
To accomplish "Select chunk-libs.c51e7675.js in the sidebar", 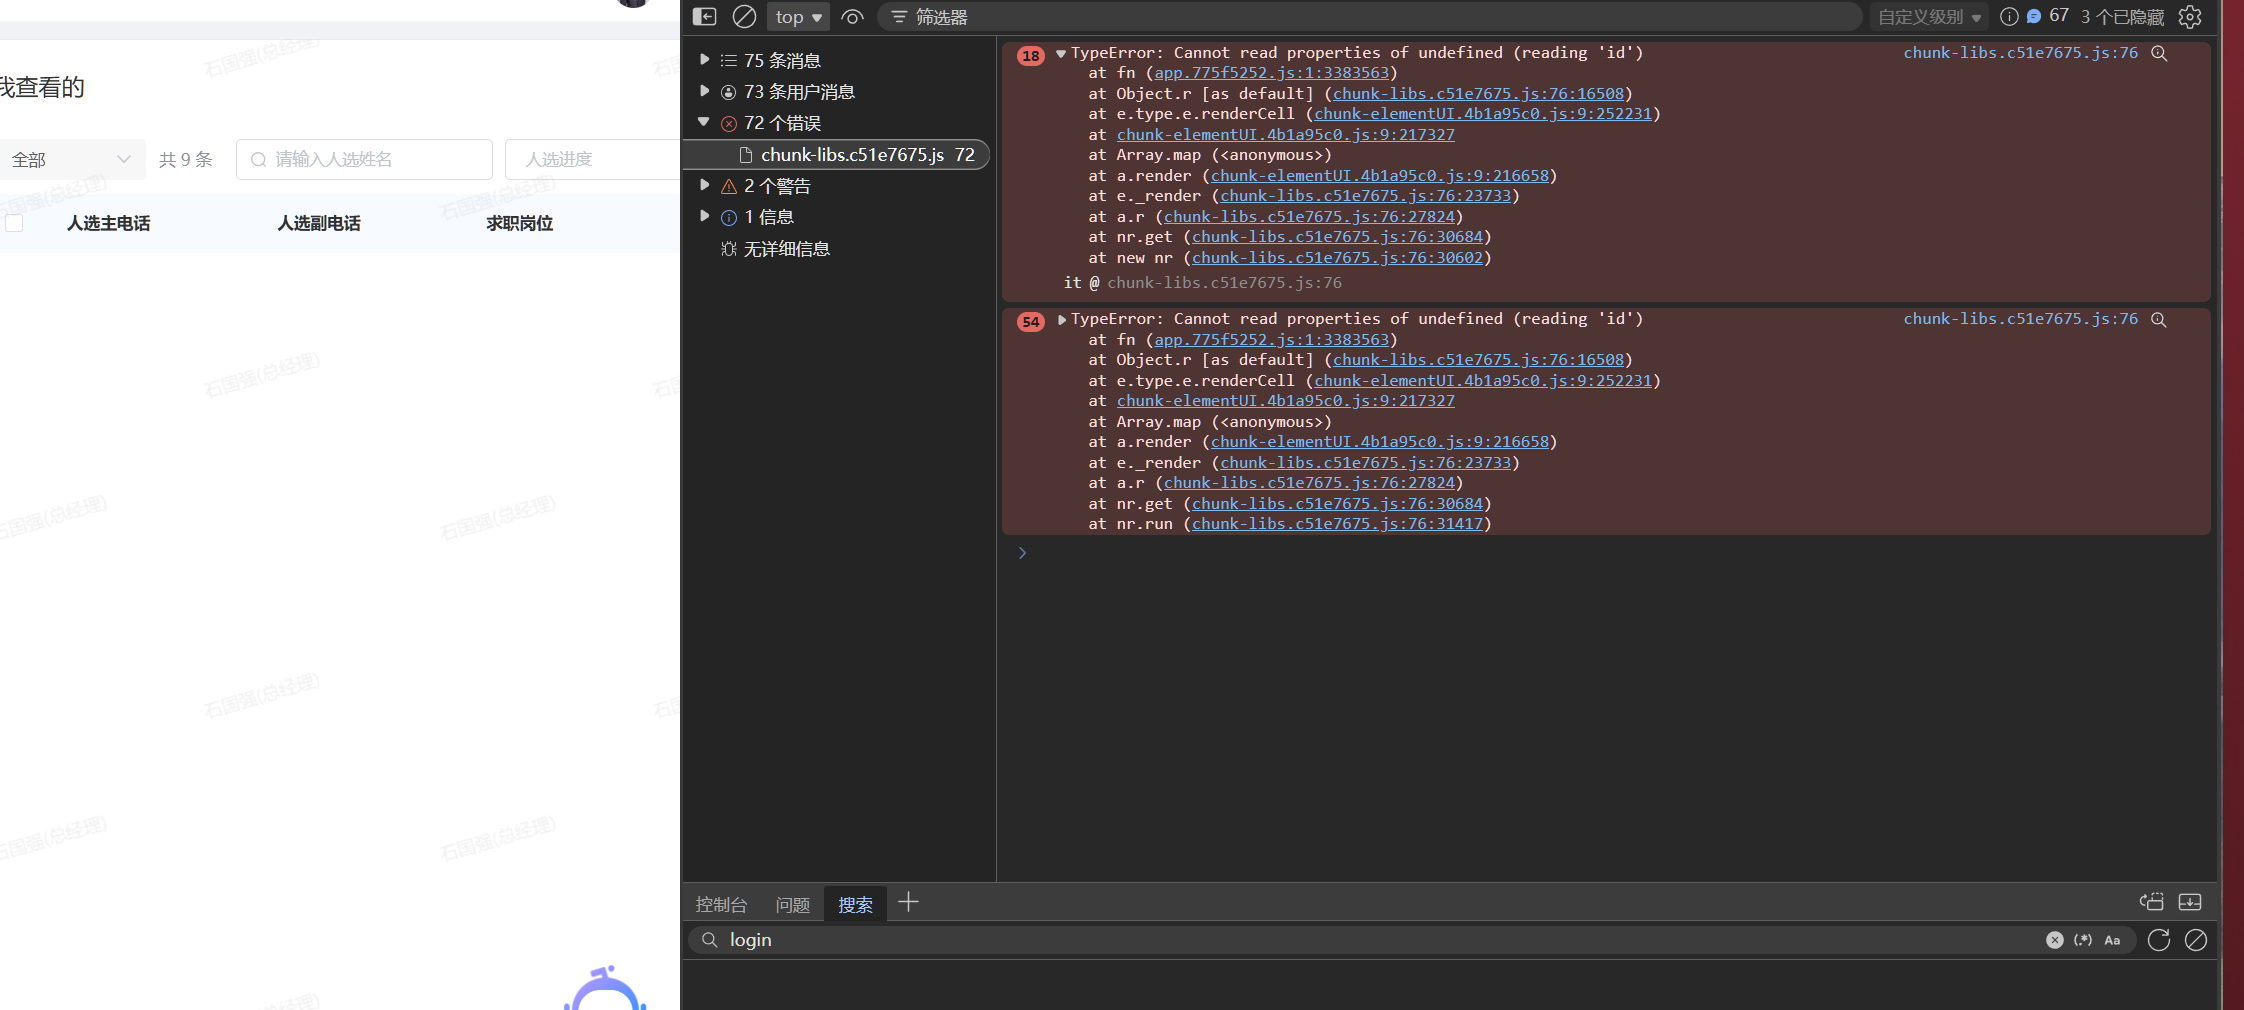I will [852, 155].
